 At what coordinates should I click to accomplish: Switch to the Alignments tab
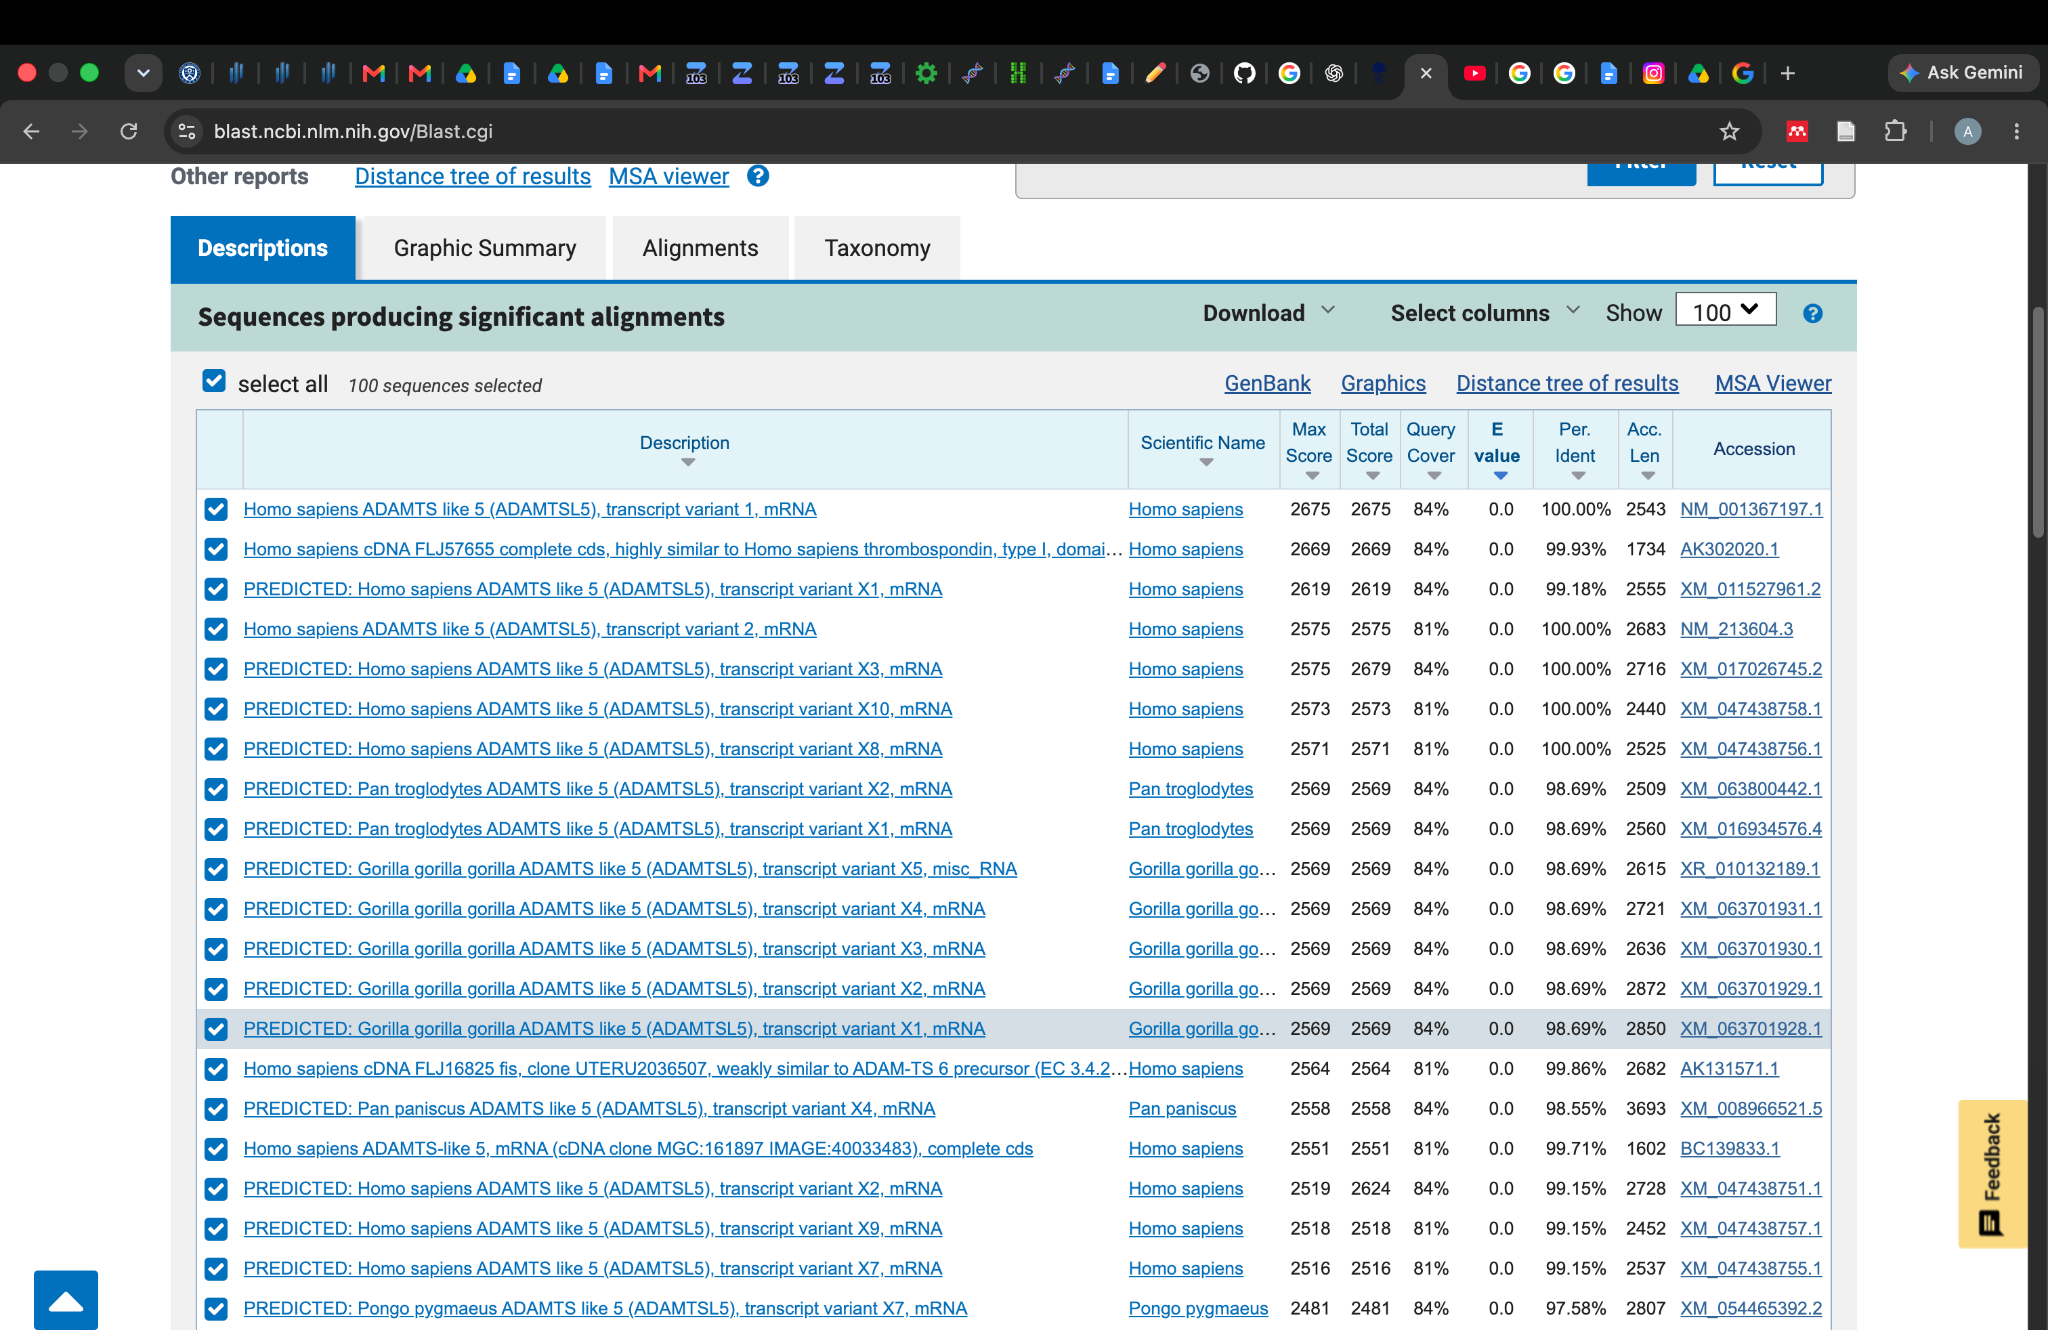click(700, 248)
